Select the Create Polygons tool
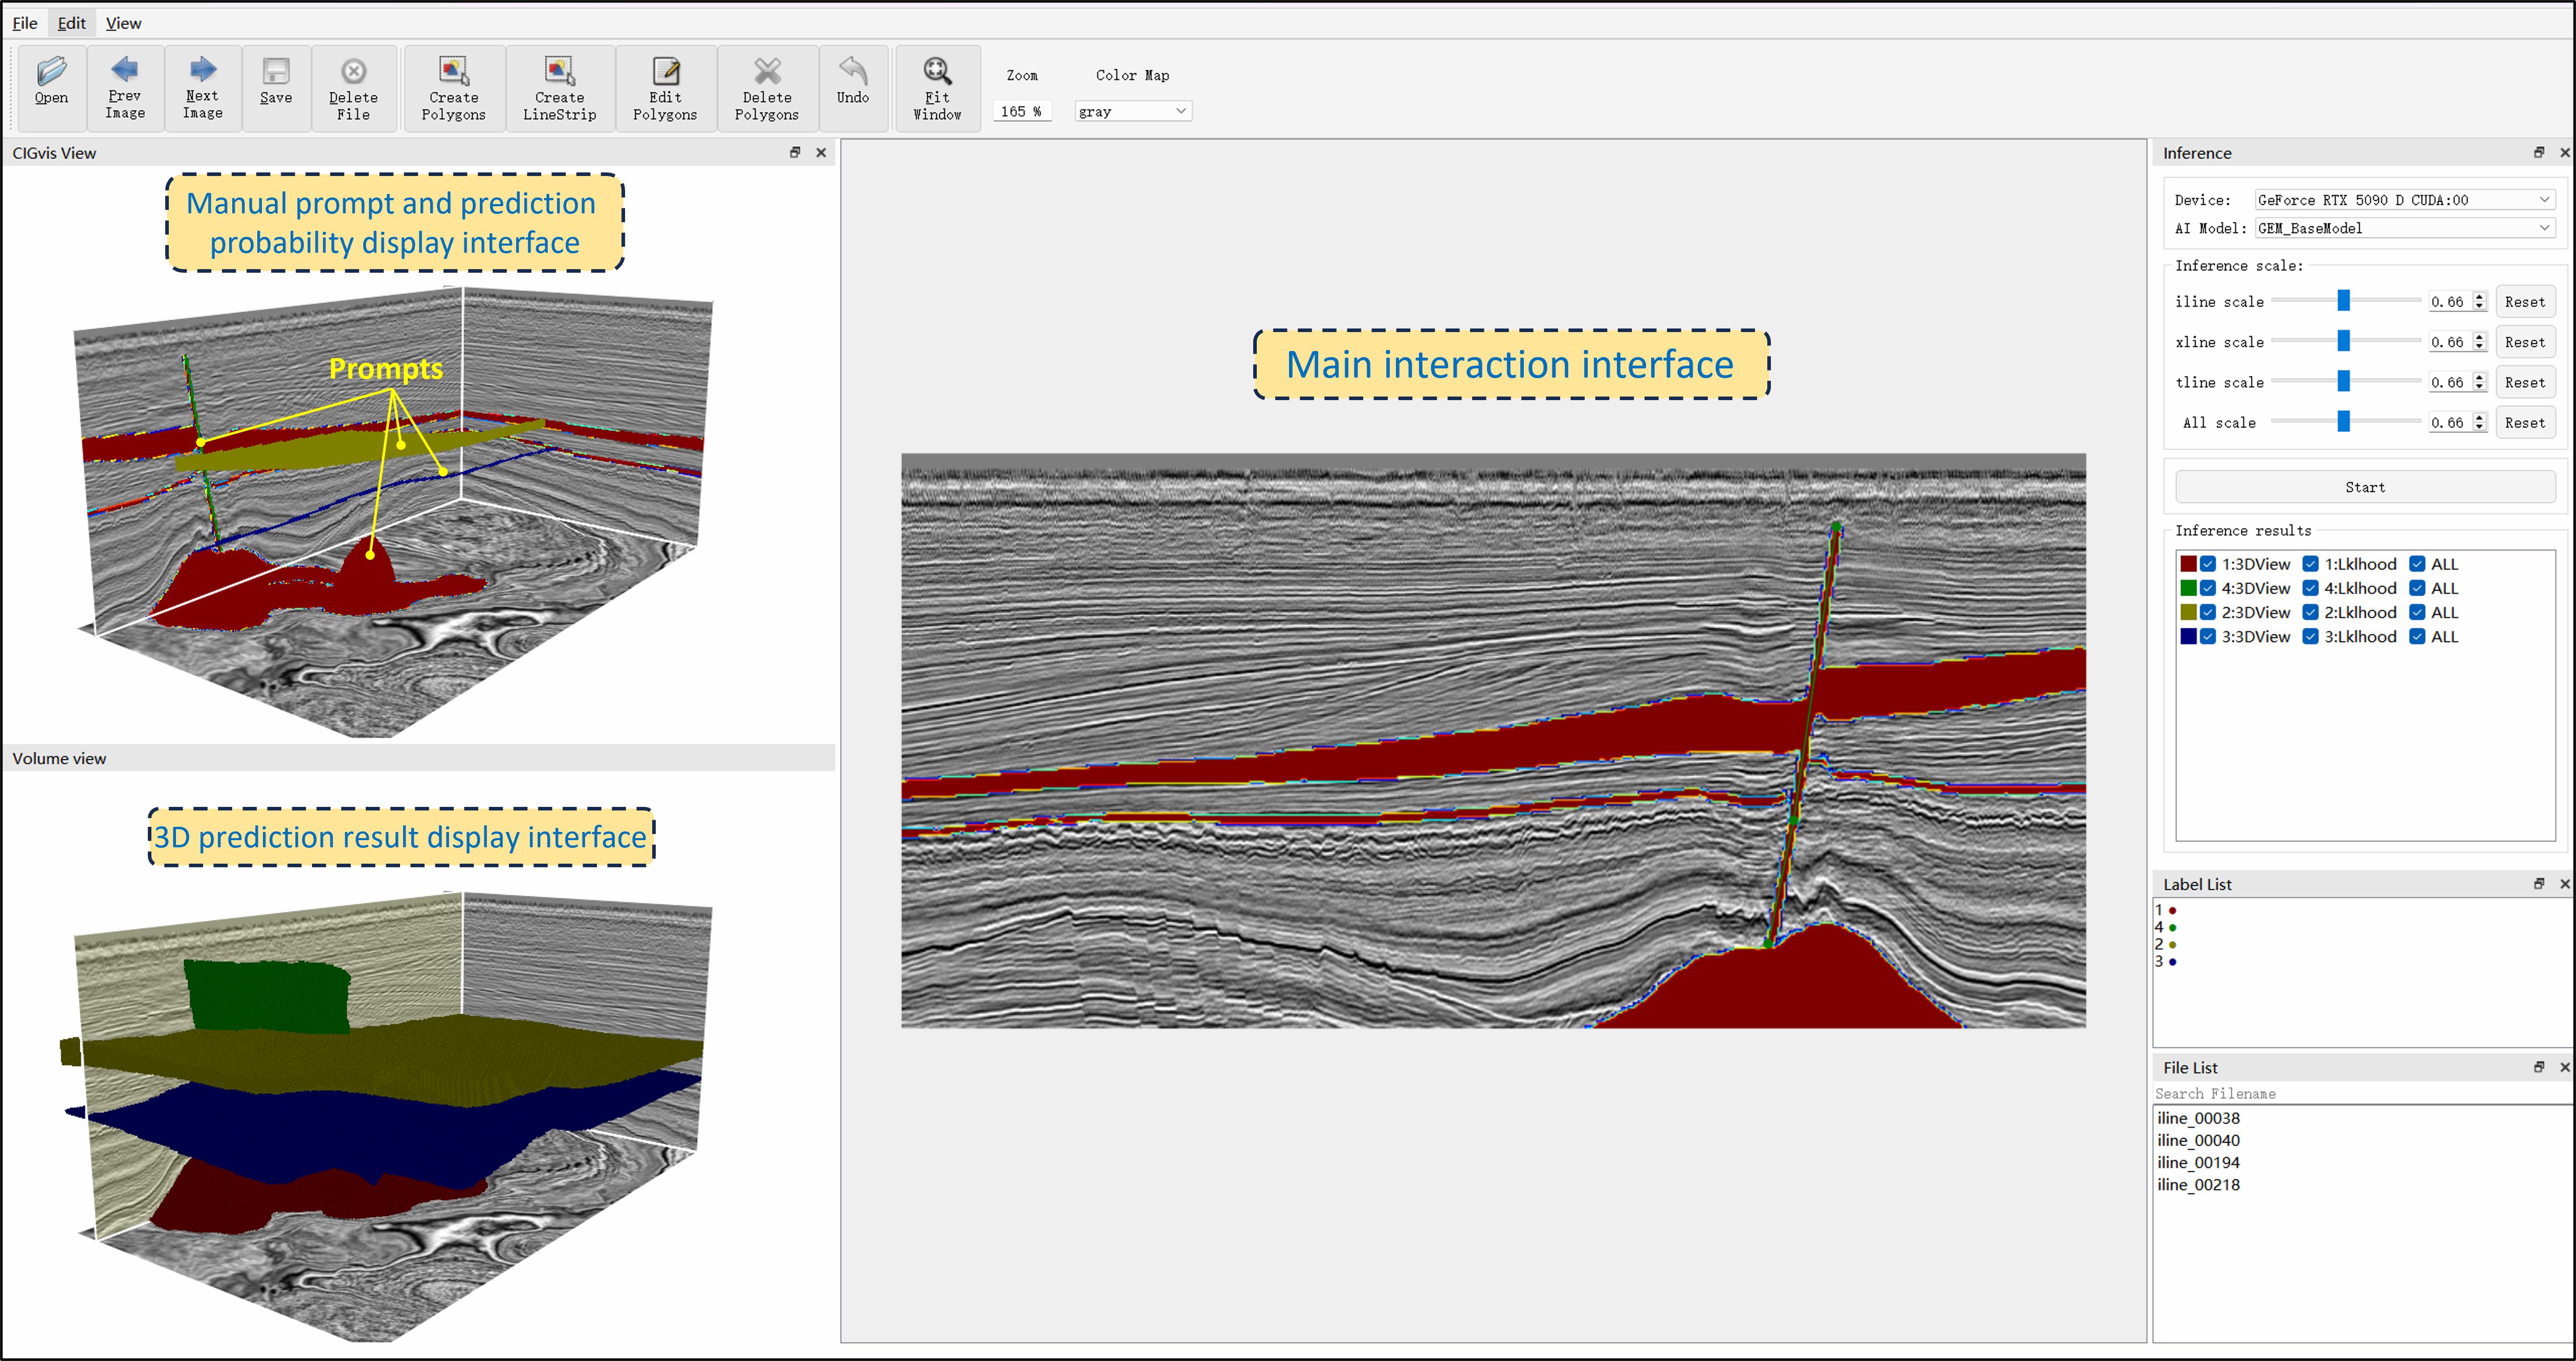This screenshot has width=2576, height=1361. click(x=453, y=87)
